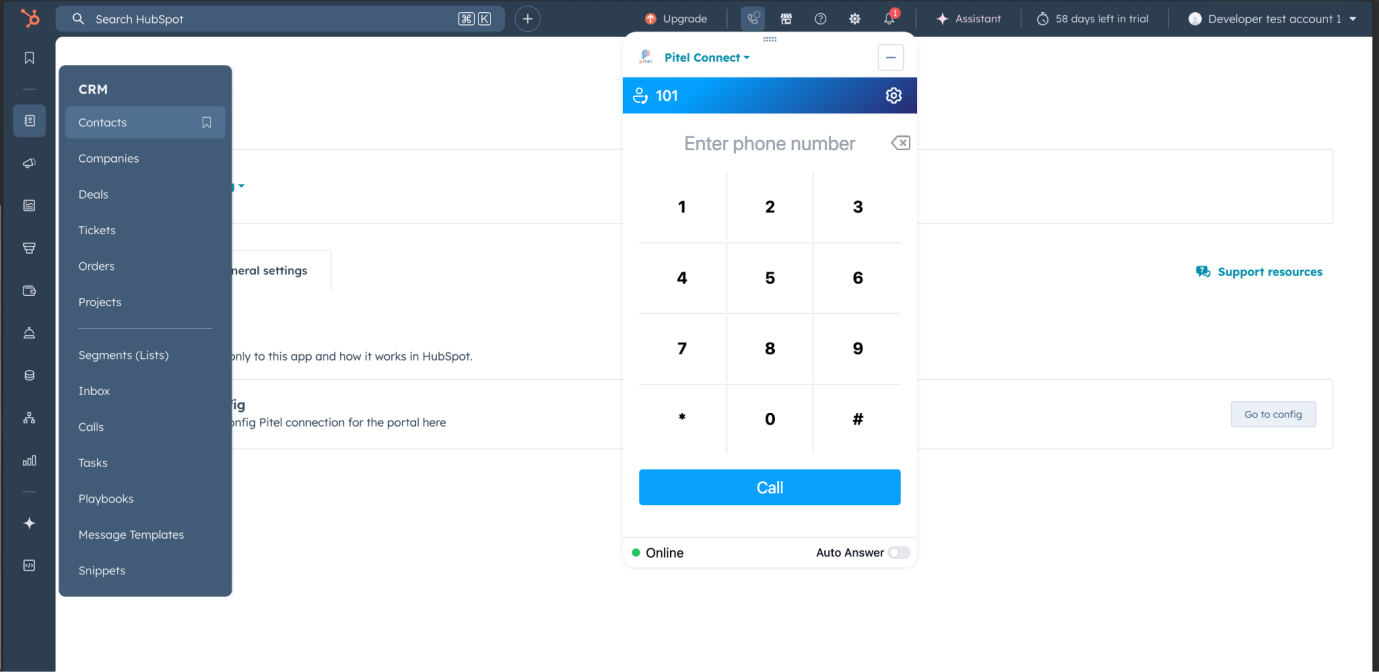Screen dimensions: 1379x672
Task: Open the Notifications bell with badge
Action: pos(890,18)
